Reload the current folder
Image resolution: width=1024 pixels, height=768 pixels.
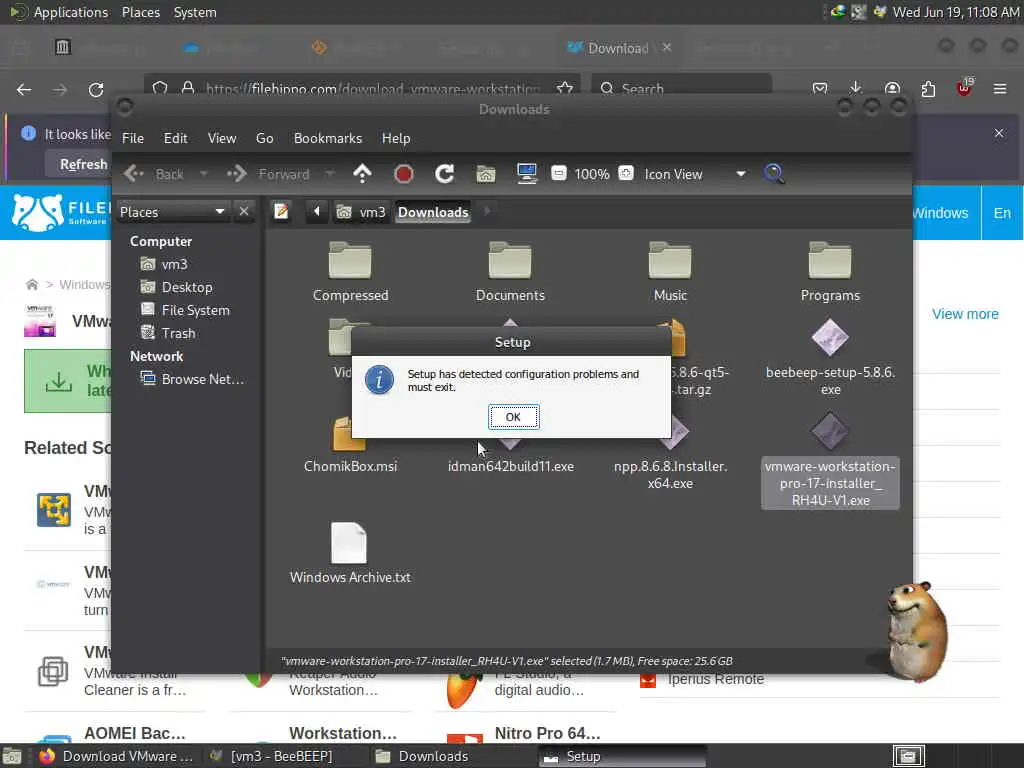click(445, 174)
